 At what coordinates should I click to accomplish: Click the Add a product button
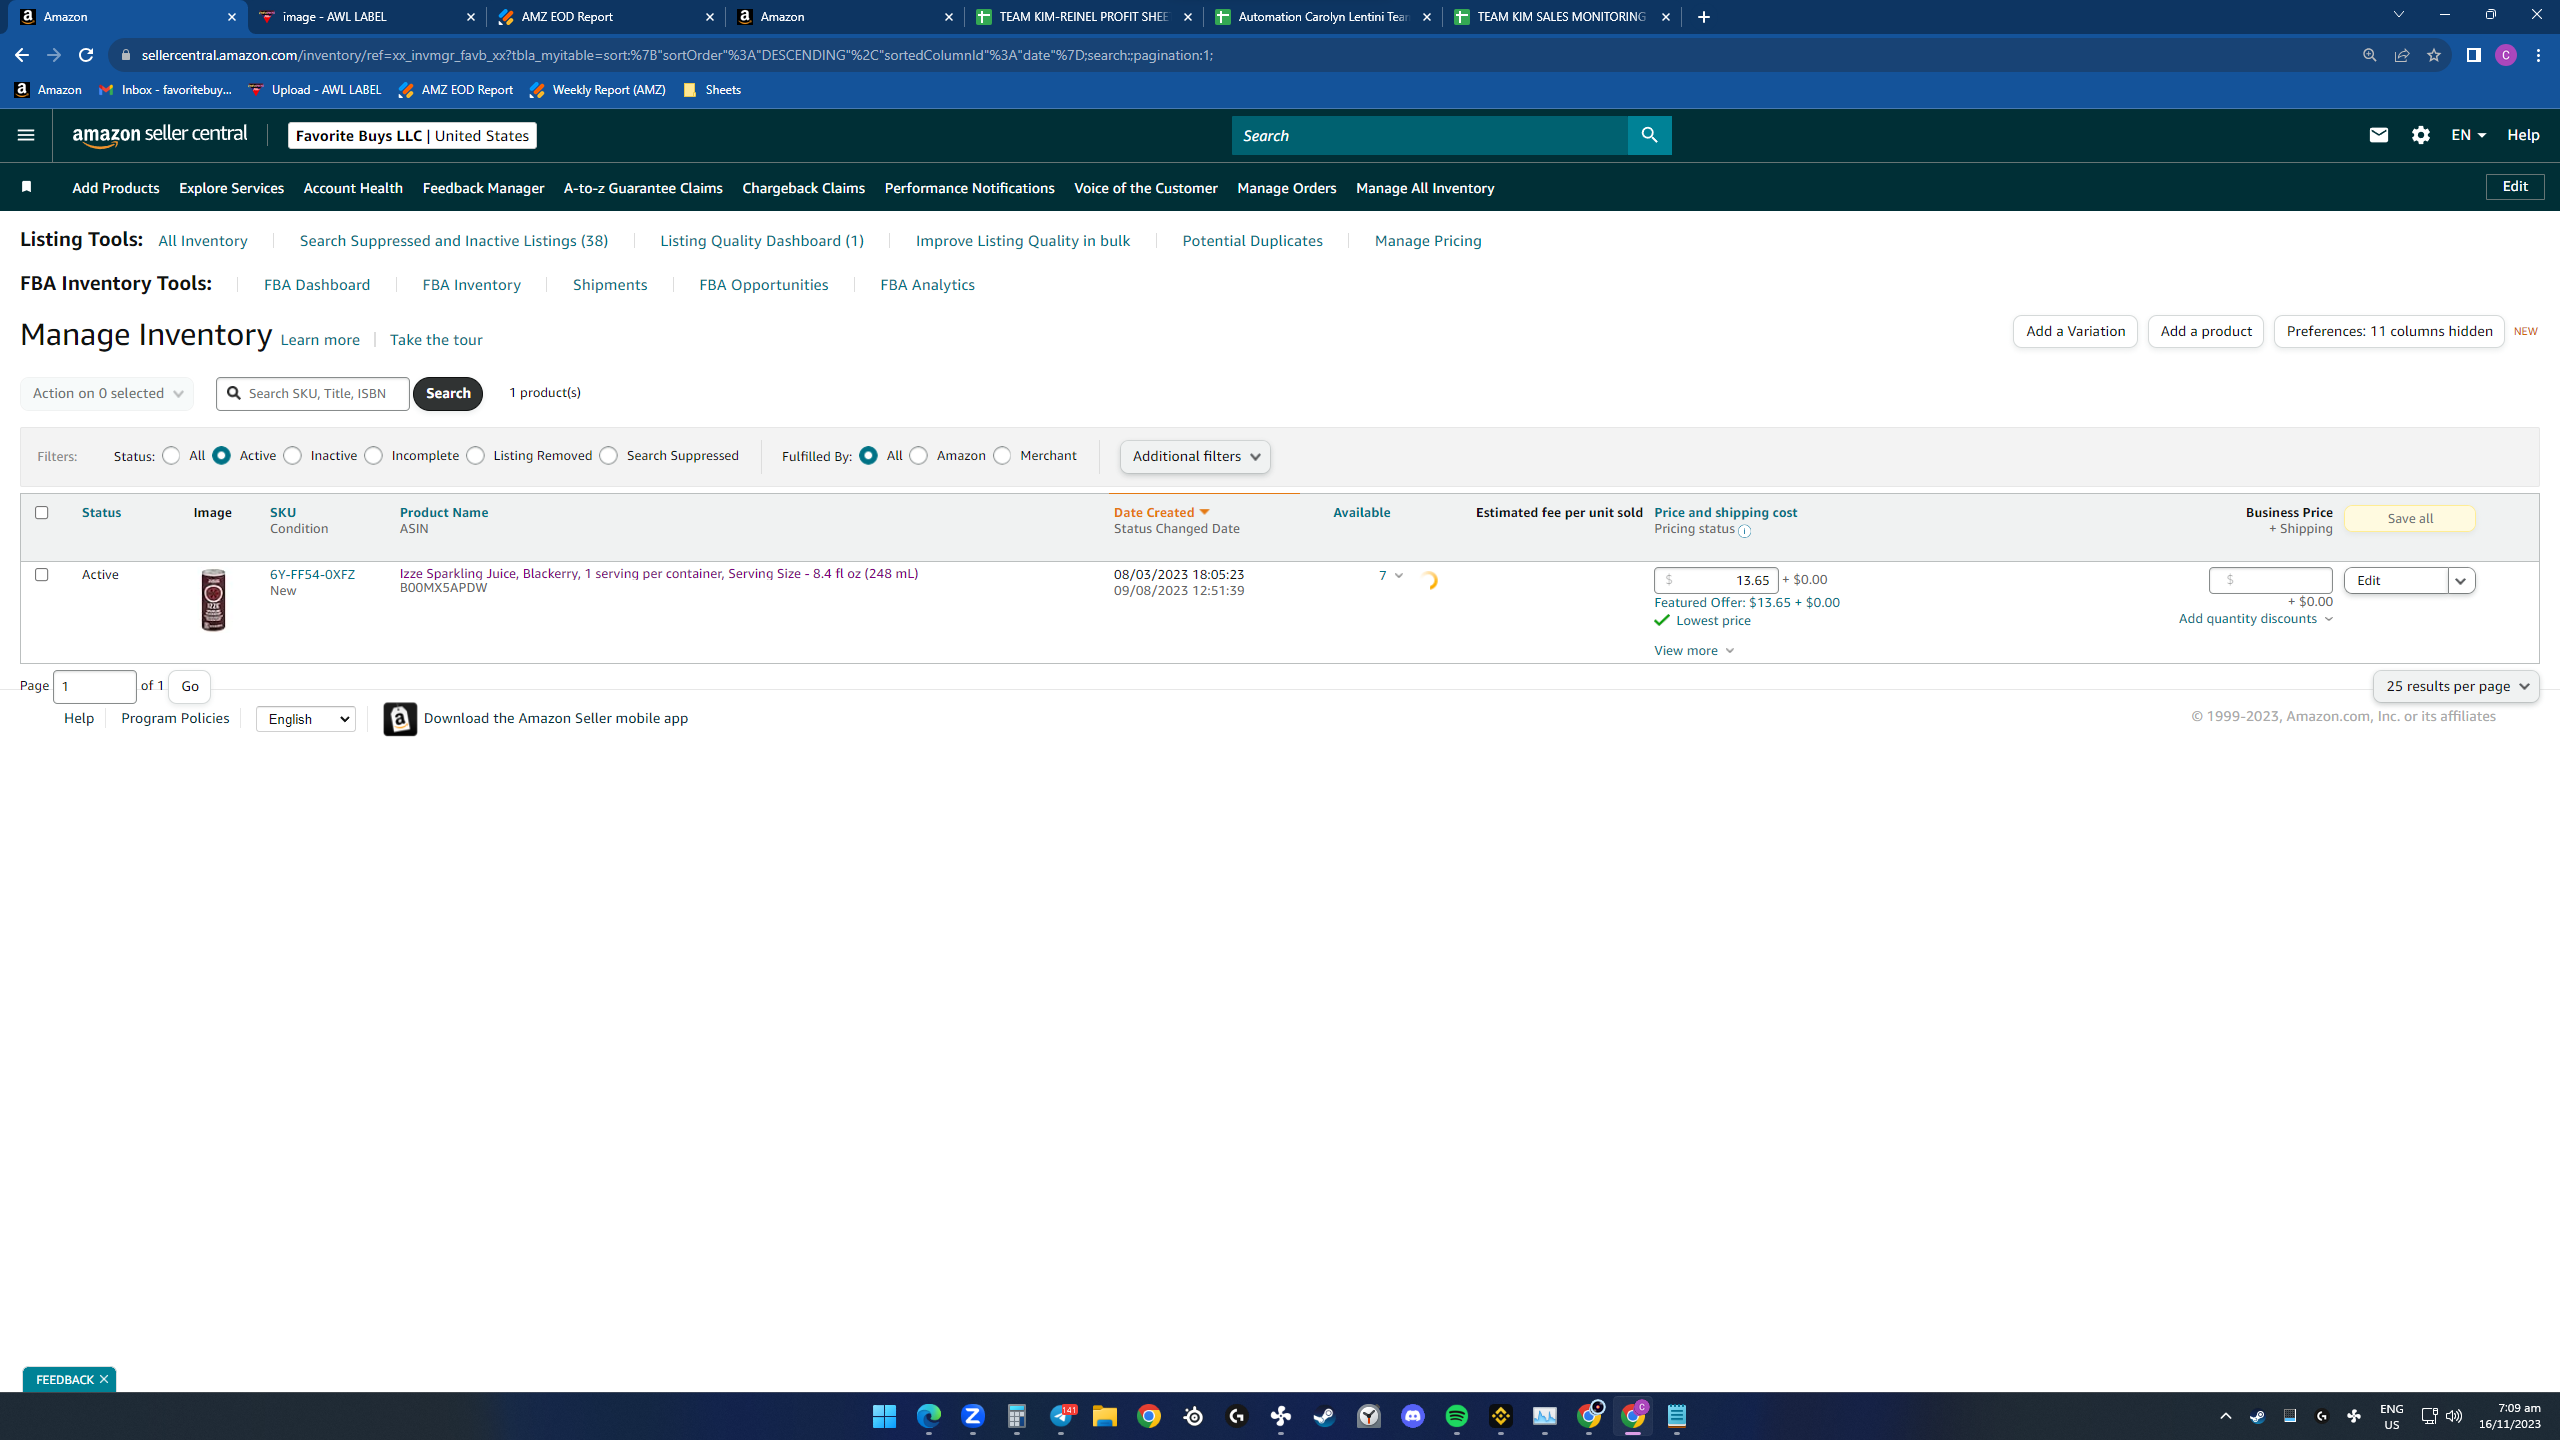coord(2206,331)
